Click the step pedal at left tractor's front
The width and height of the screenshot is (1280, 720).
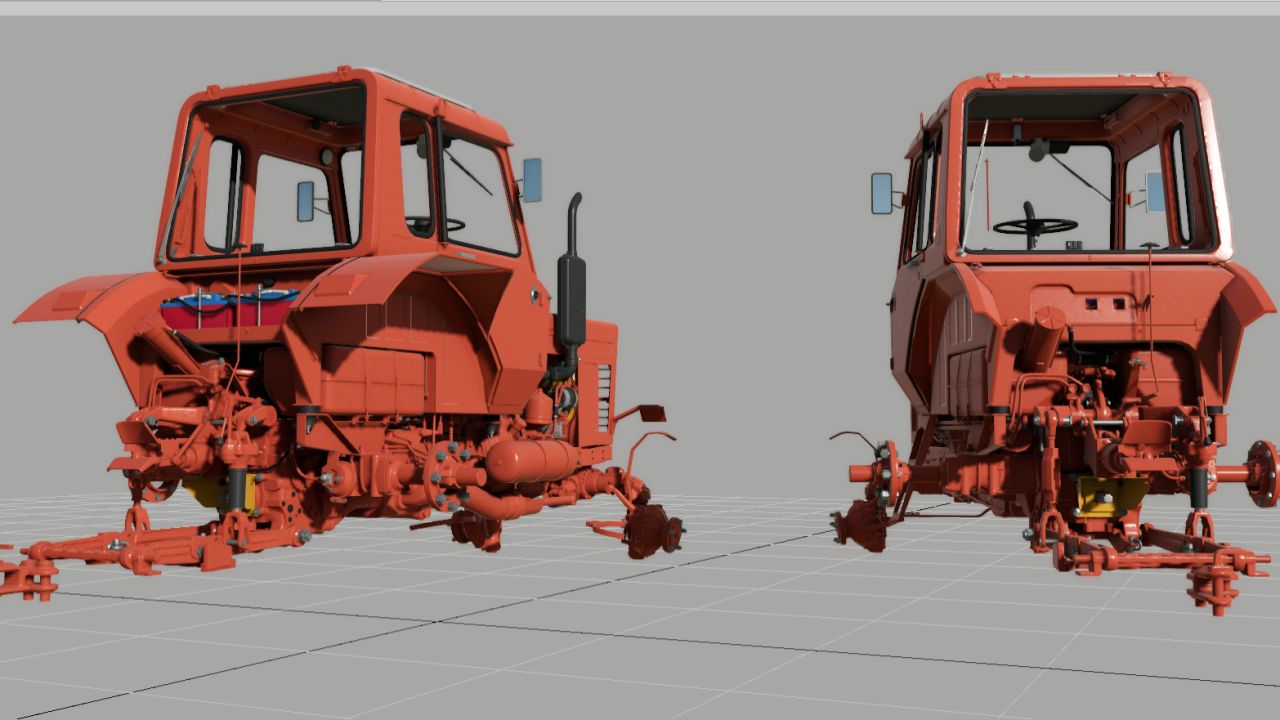647,412
